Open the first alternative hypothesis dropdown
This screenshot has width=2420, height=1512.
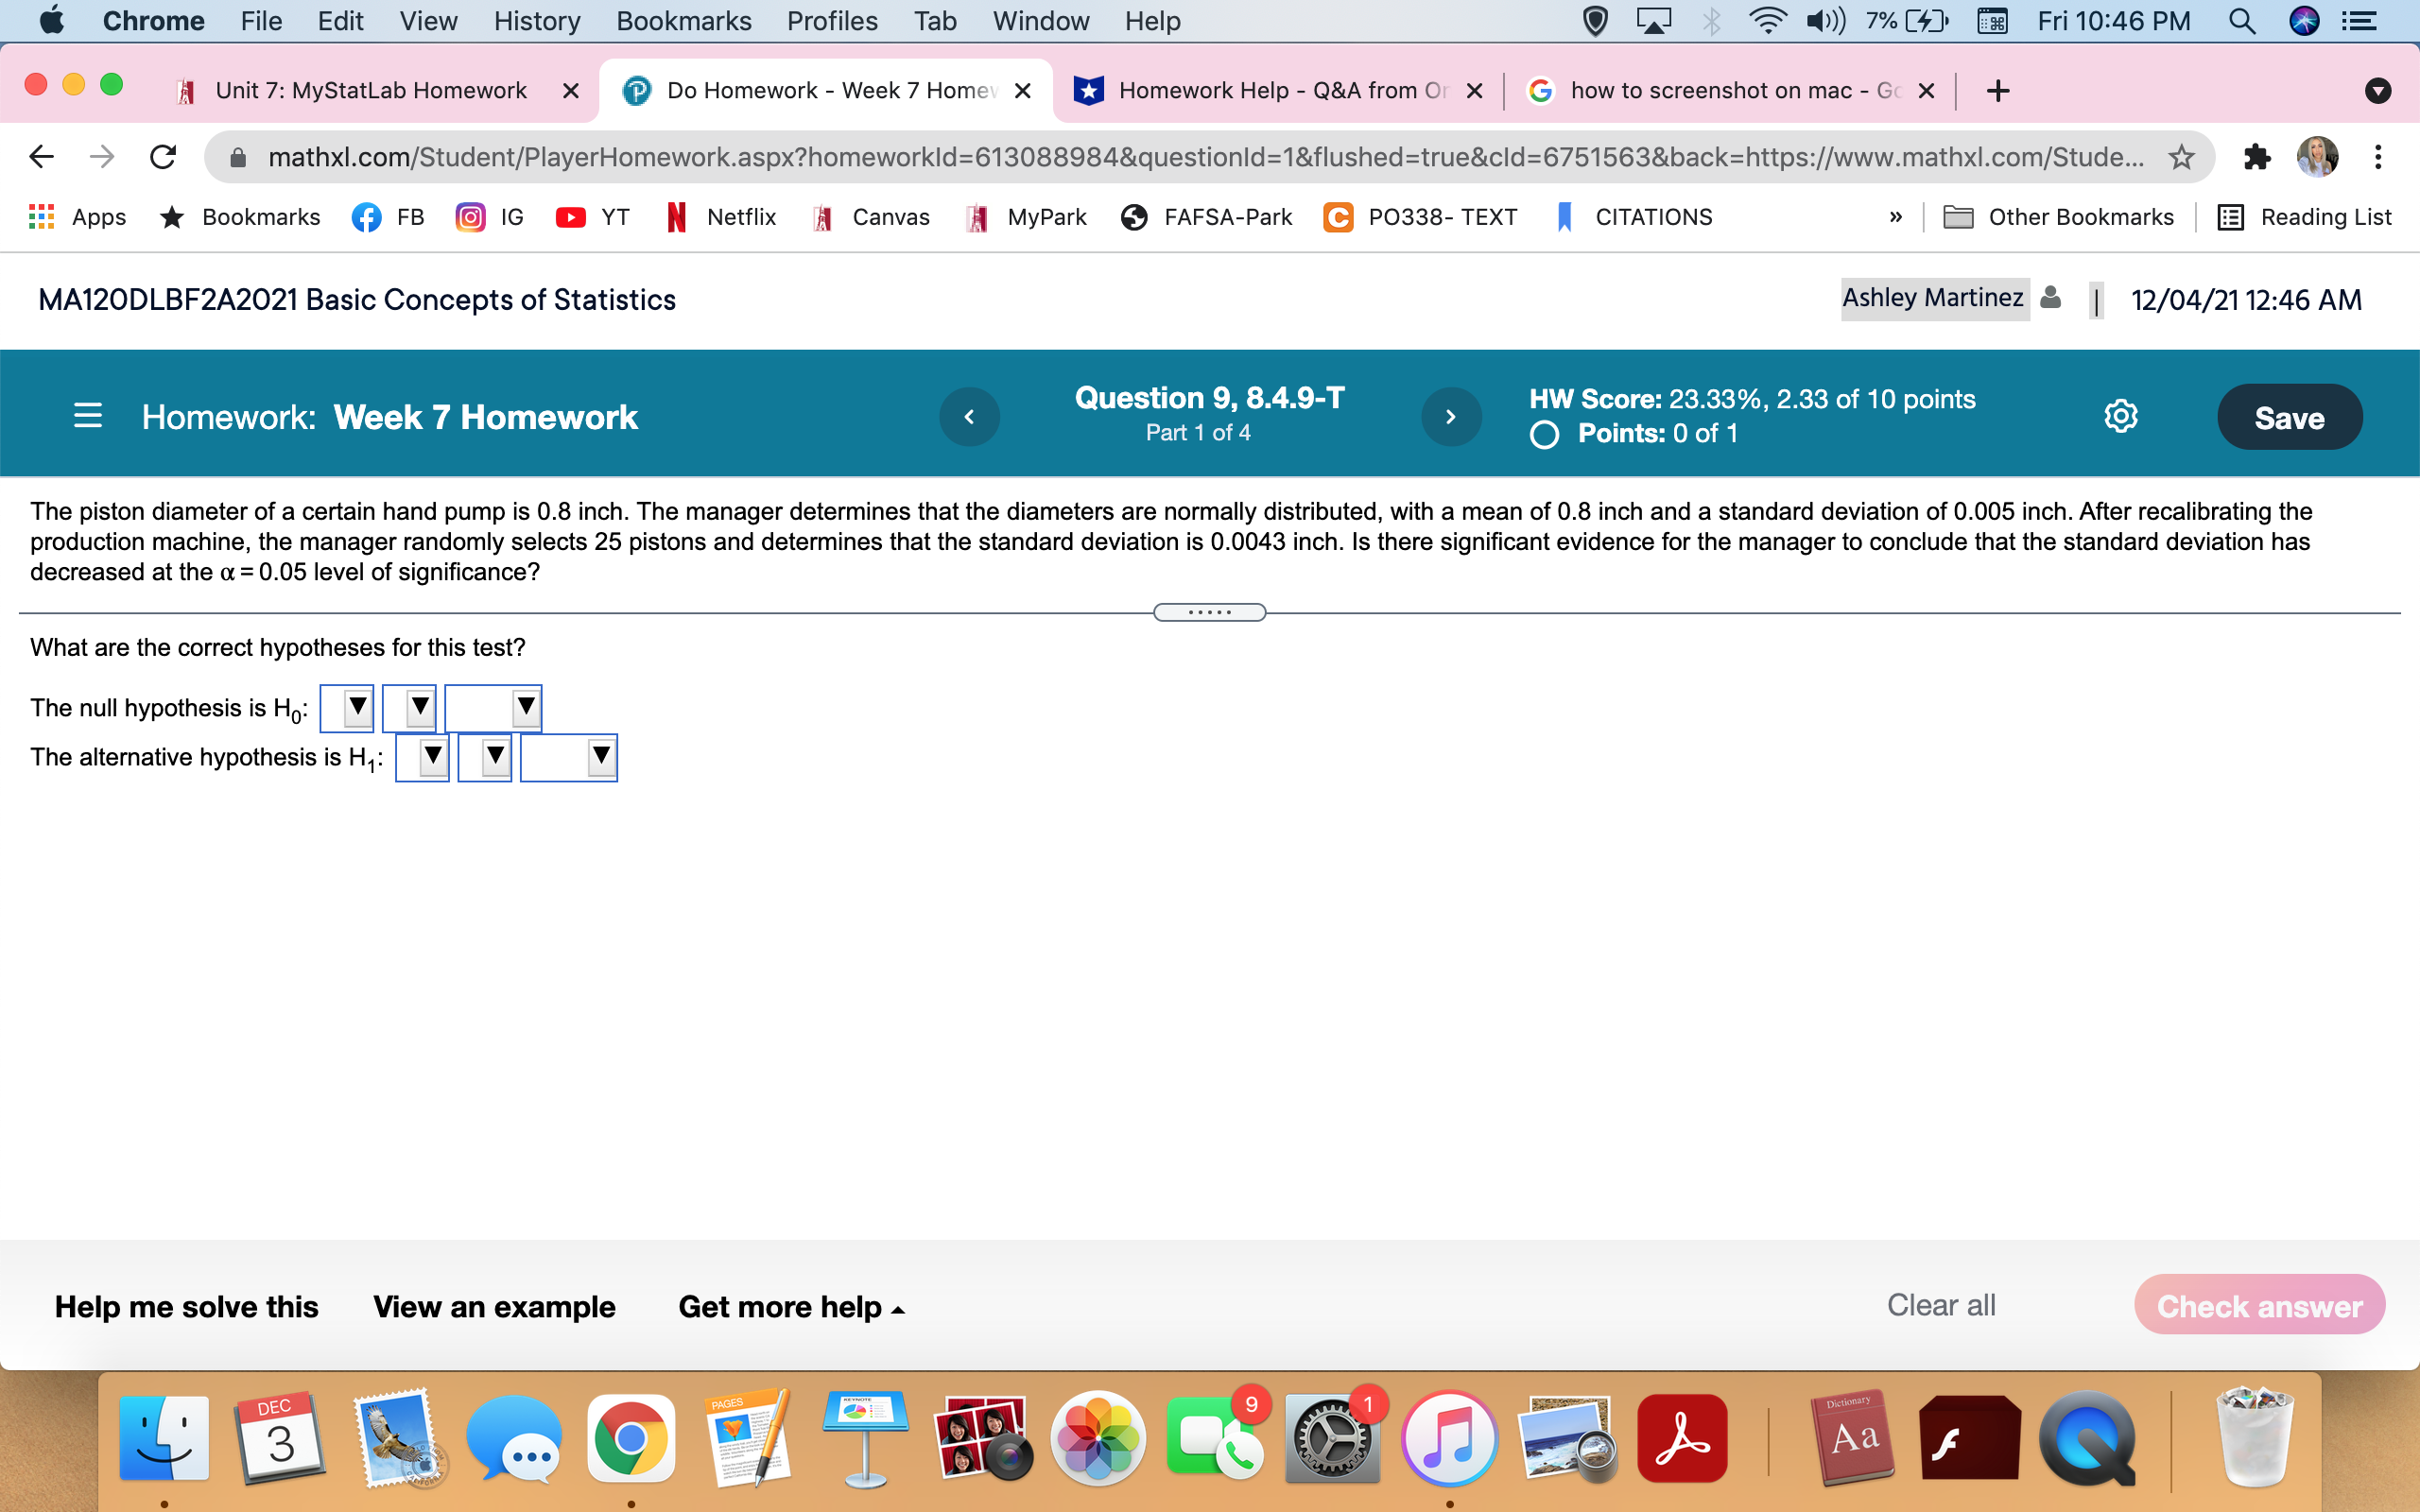[421, 757]
